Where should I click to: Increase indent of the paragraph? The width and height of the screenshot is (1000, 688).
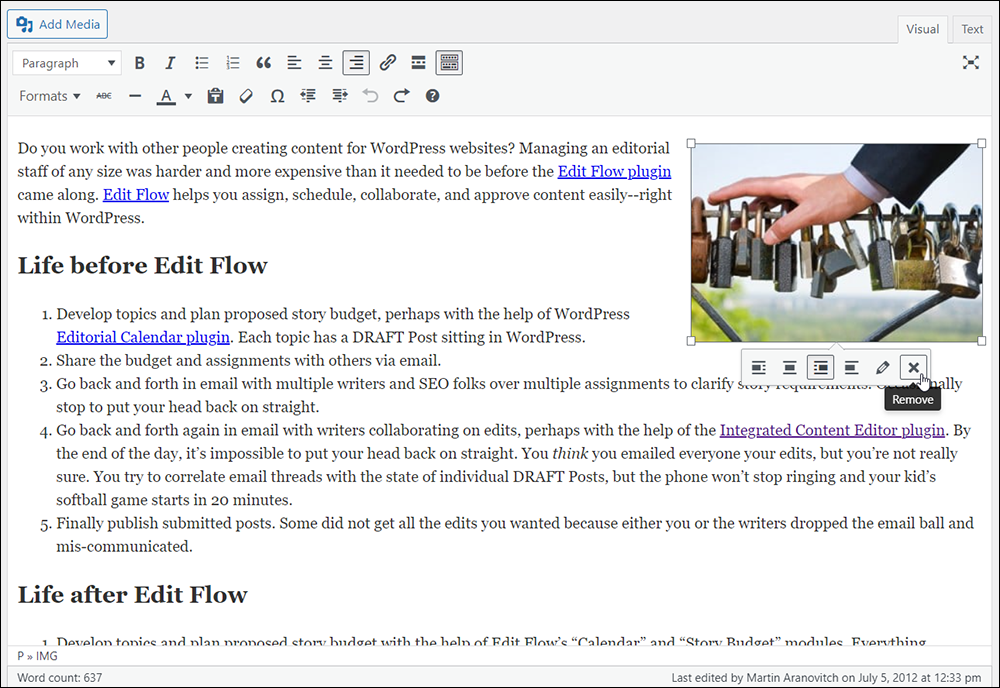[x=339, y=96]
